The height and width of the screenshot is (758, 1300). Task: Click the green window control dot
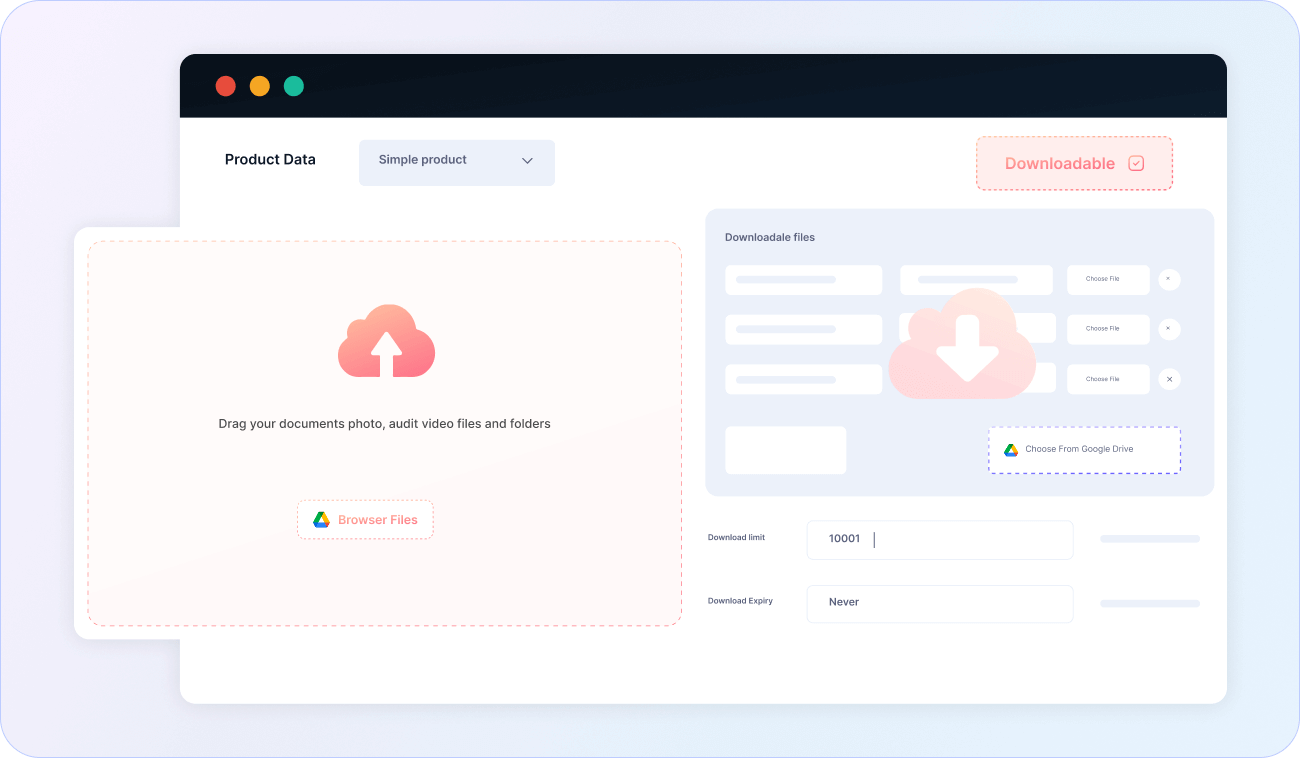(293, 86)
